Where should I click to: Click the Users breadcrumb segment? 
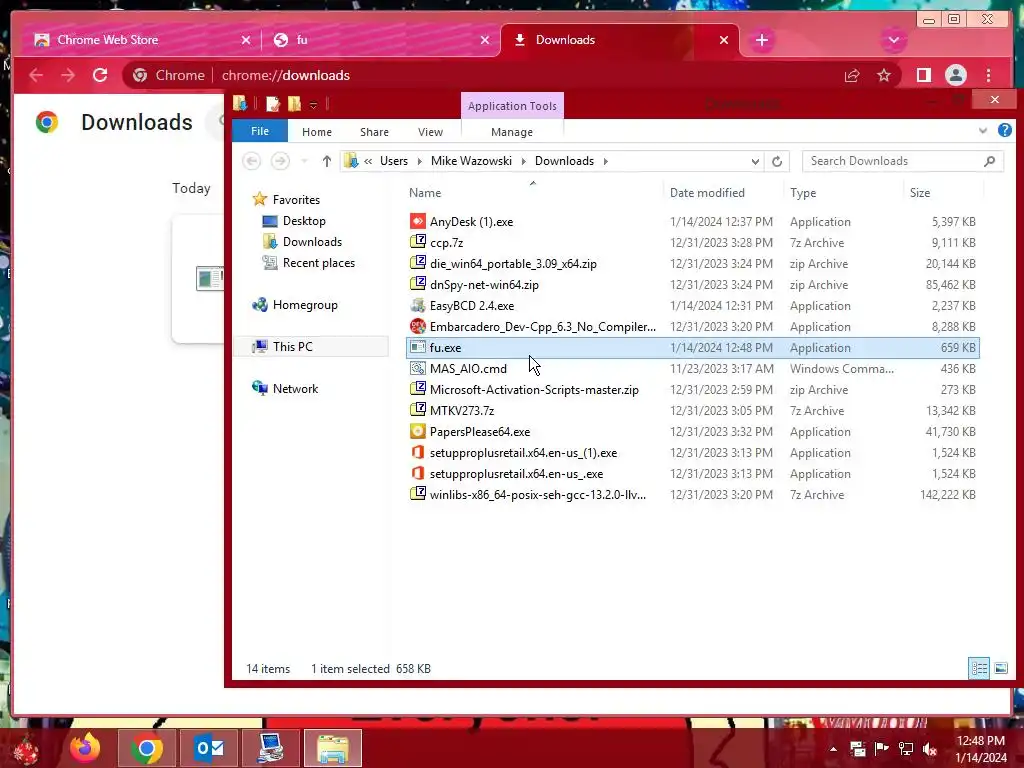tap(394, 161)
